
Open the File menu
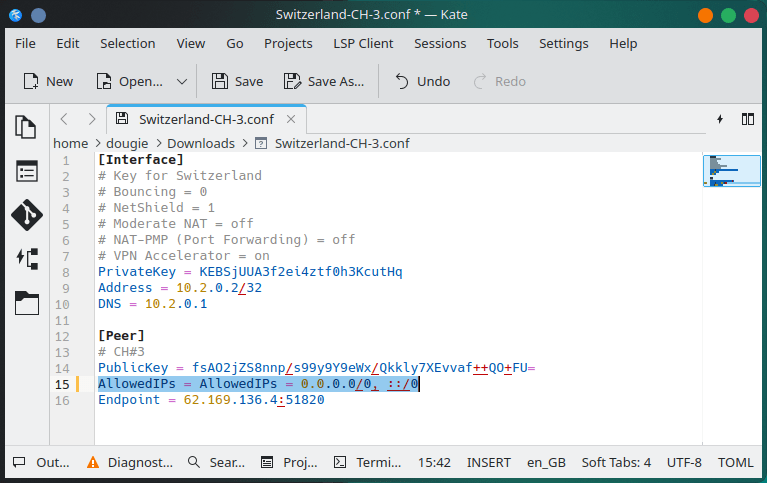[x=25, y=44]
